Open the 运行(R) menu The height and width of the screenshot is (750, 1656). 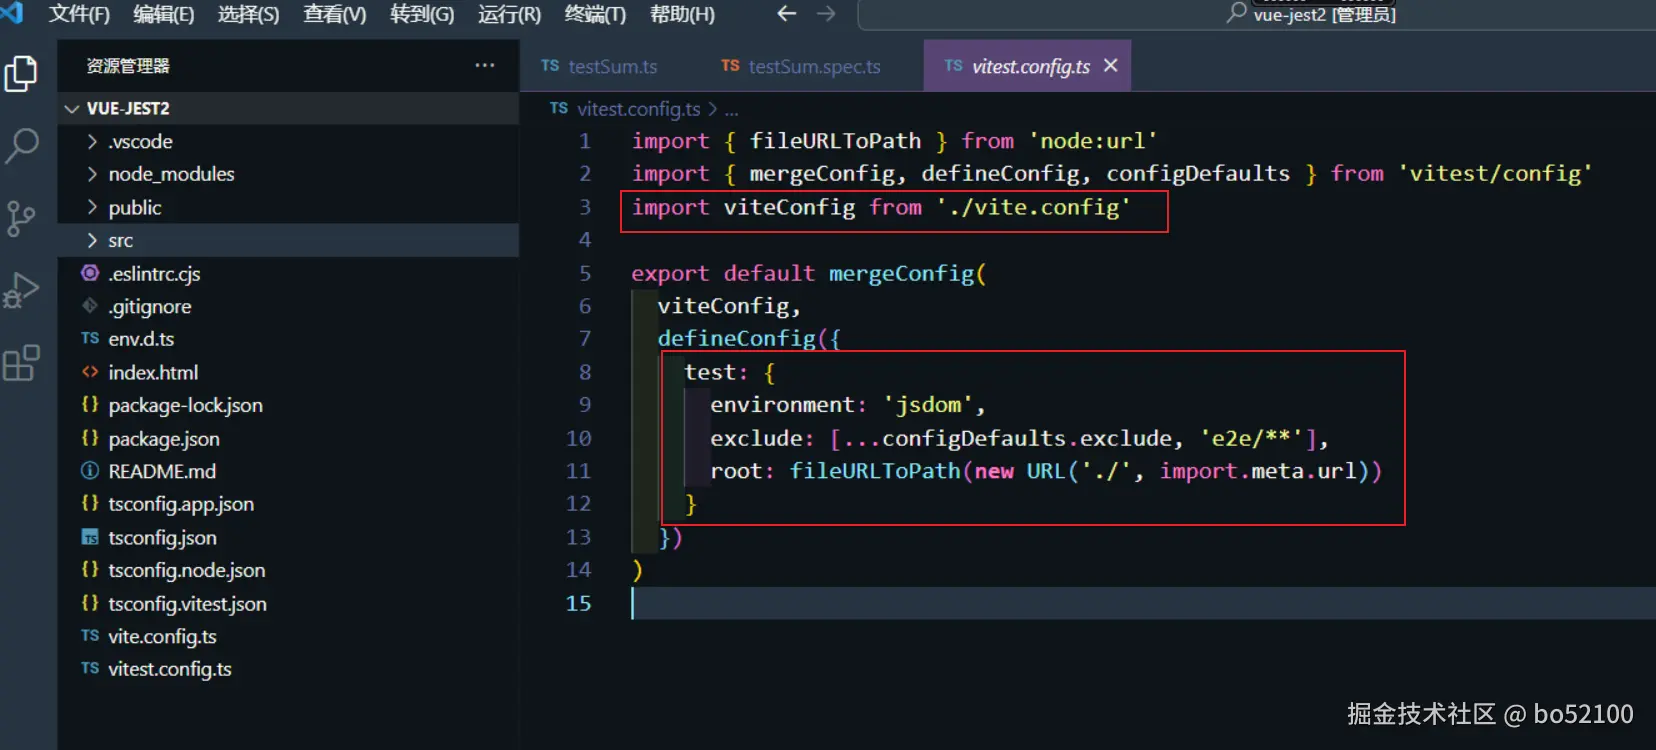click(x=509, y=14)
